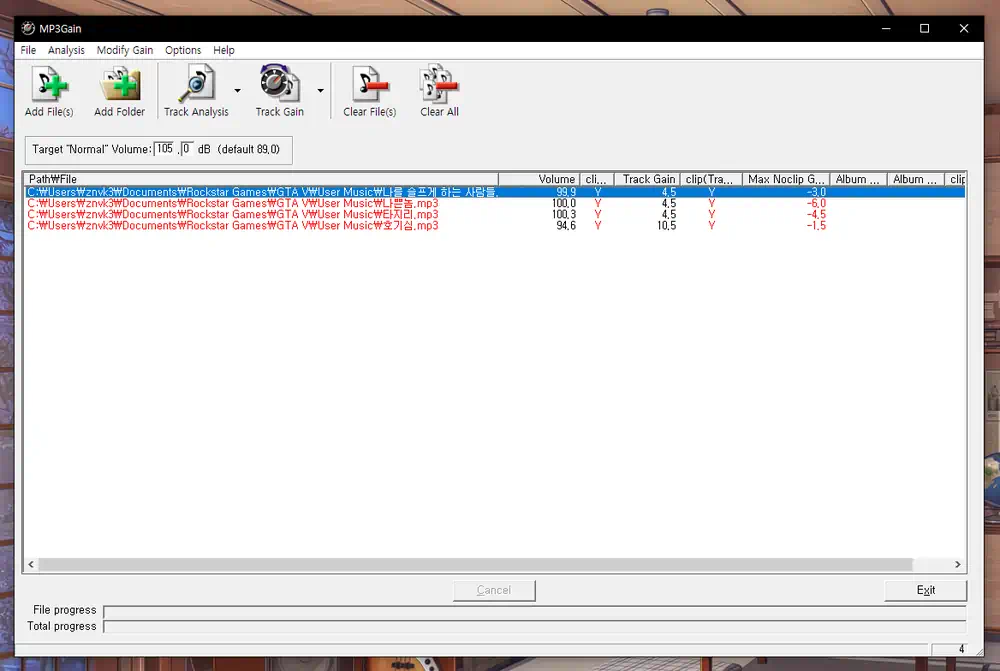Click the clip(Tra... column header
Image resolution: width=1000 pixels, height=671 pixels.
[711, 179]
